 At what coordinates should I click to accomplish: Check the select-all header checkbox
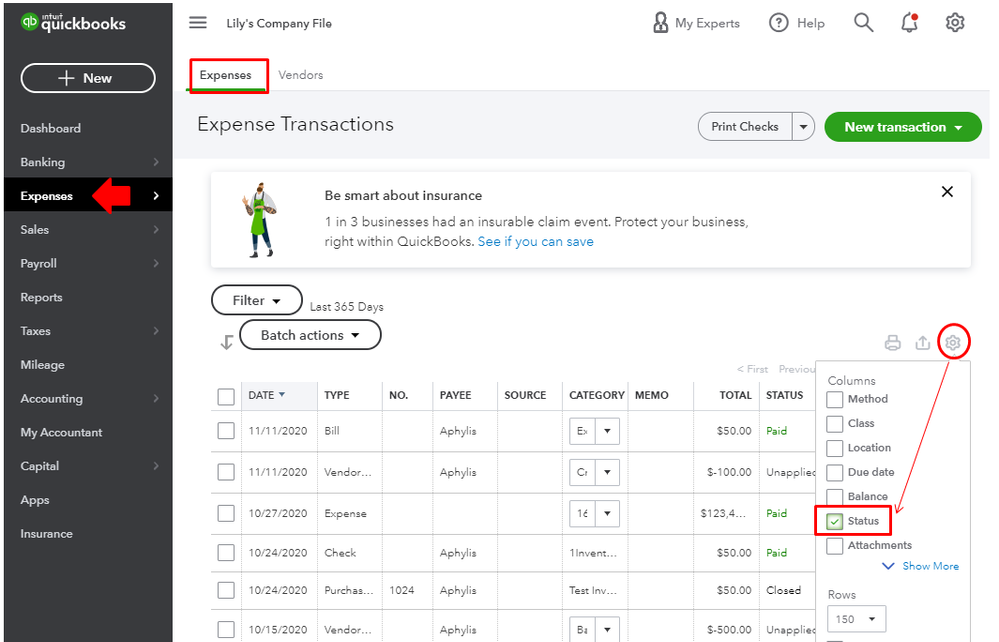pos(226,396)
